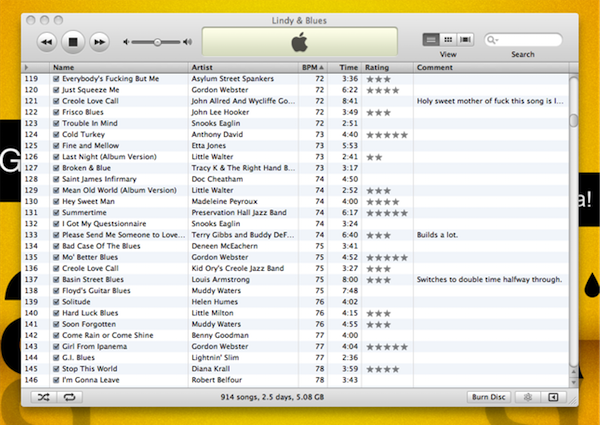Image resolution: width=600 pixels, height=425 pixels.
Task: Click artist Madeleine Peyroux
Action: [x=225, y=202]
